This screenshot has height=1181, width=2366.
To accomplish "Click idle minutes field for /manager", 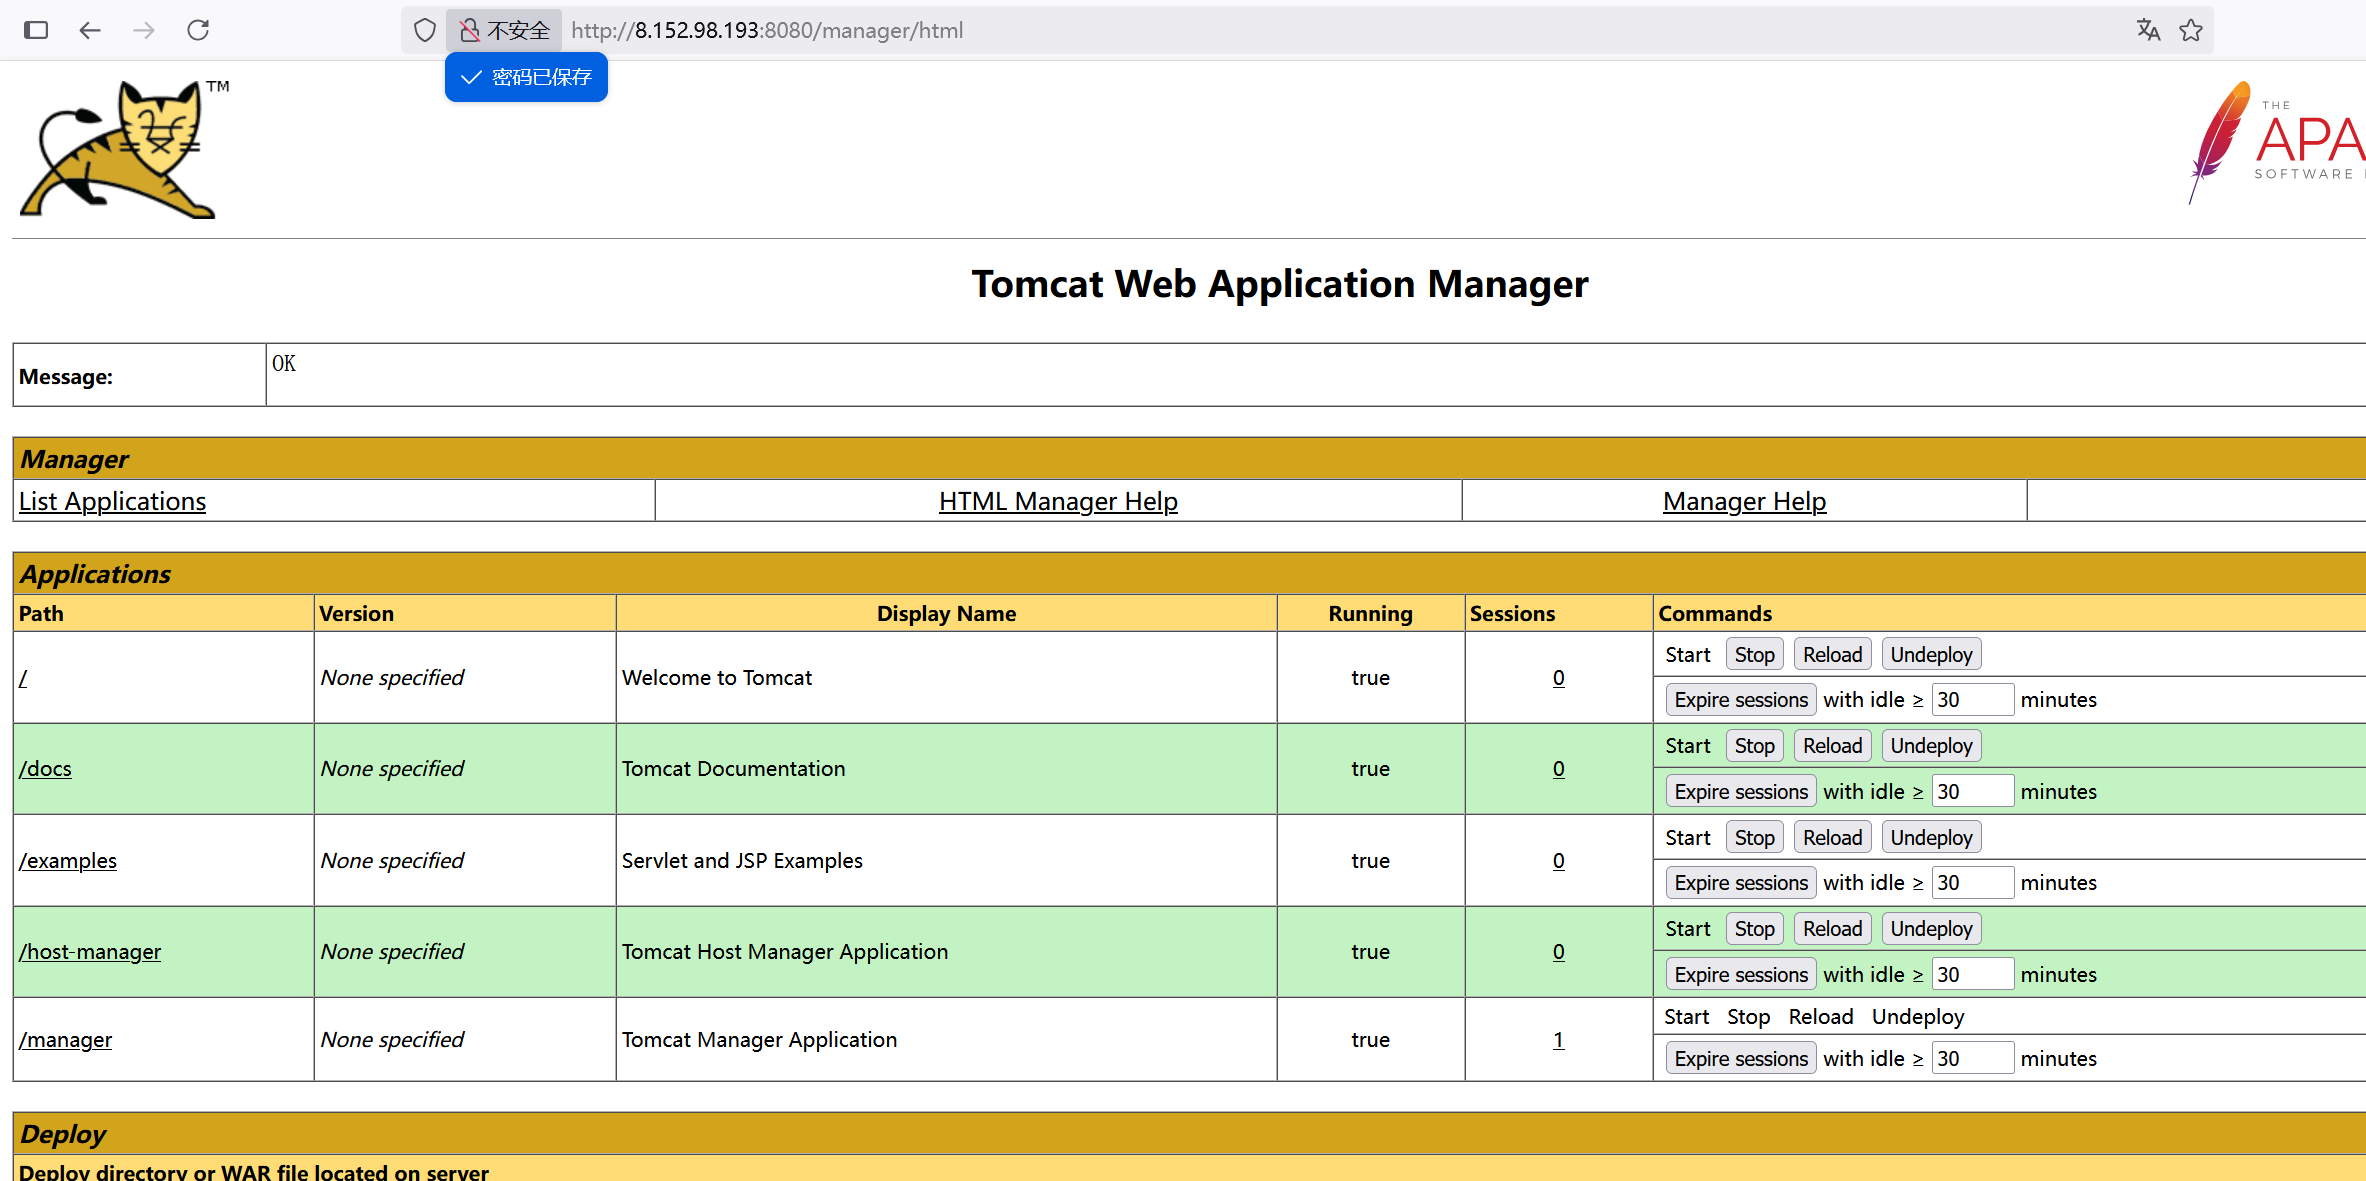I will click(1970, 1058).
